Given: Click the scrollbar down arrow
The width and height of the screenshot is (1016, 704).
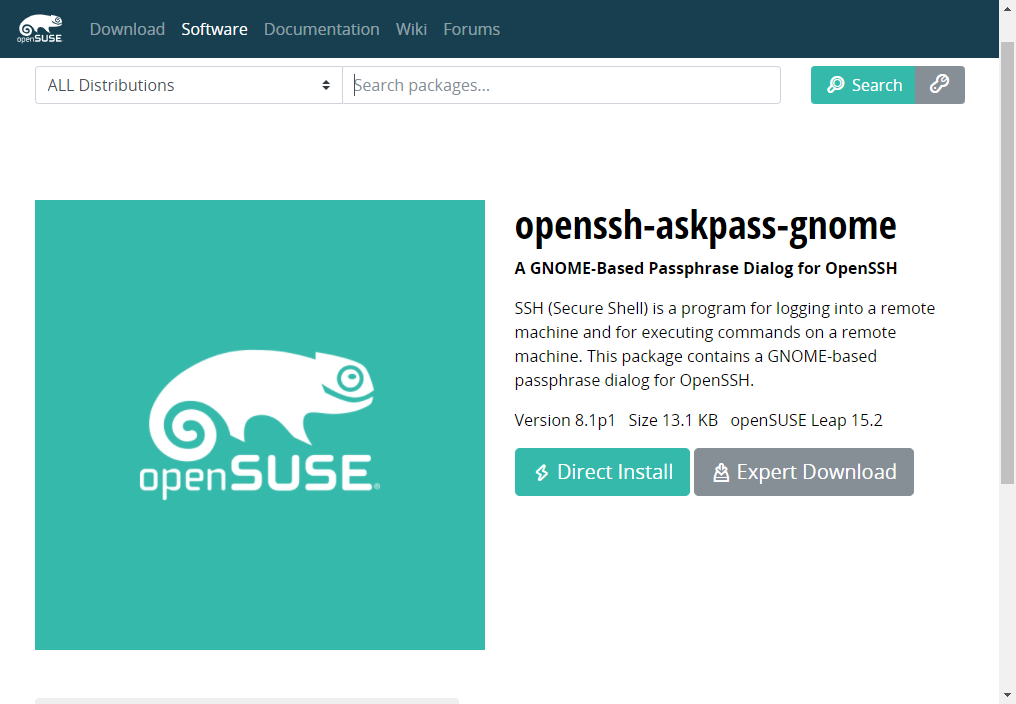Looking at the screenshot, I should click(1007, 697).
